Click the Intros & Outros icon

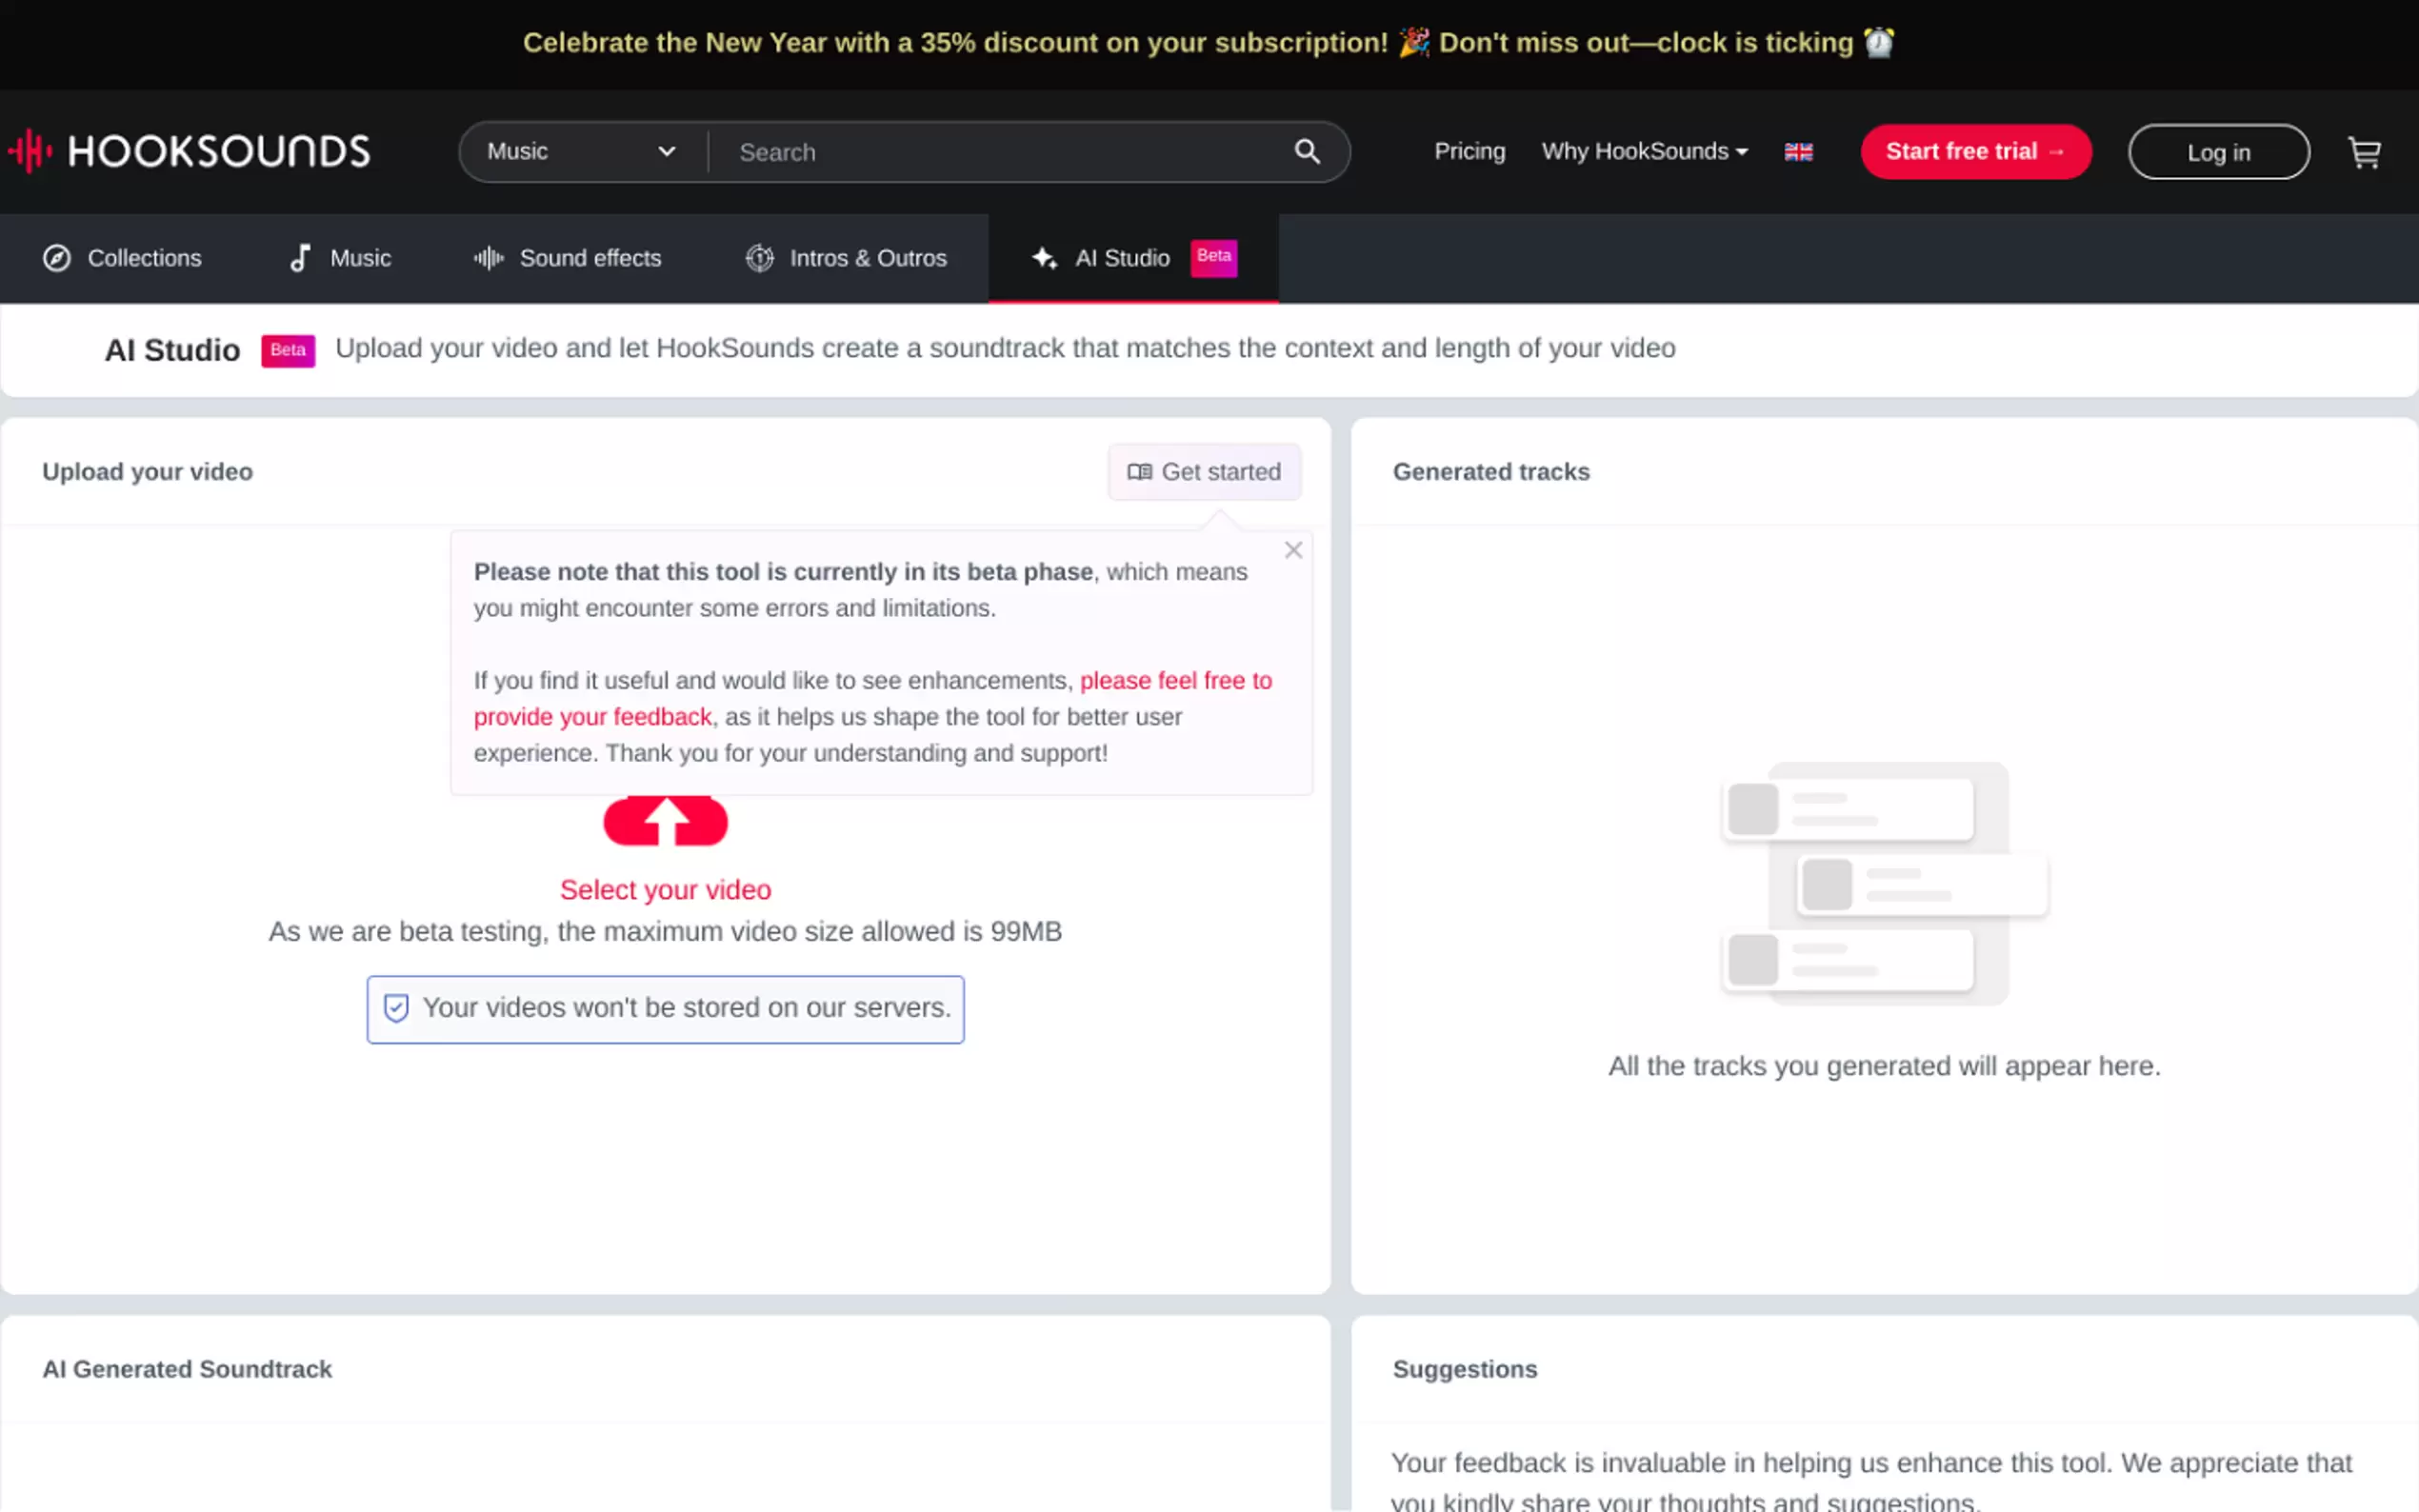(x=760, y=258)
